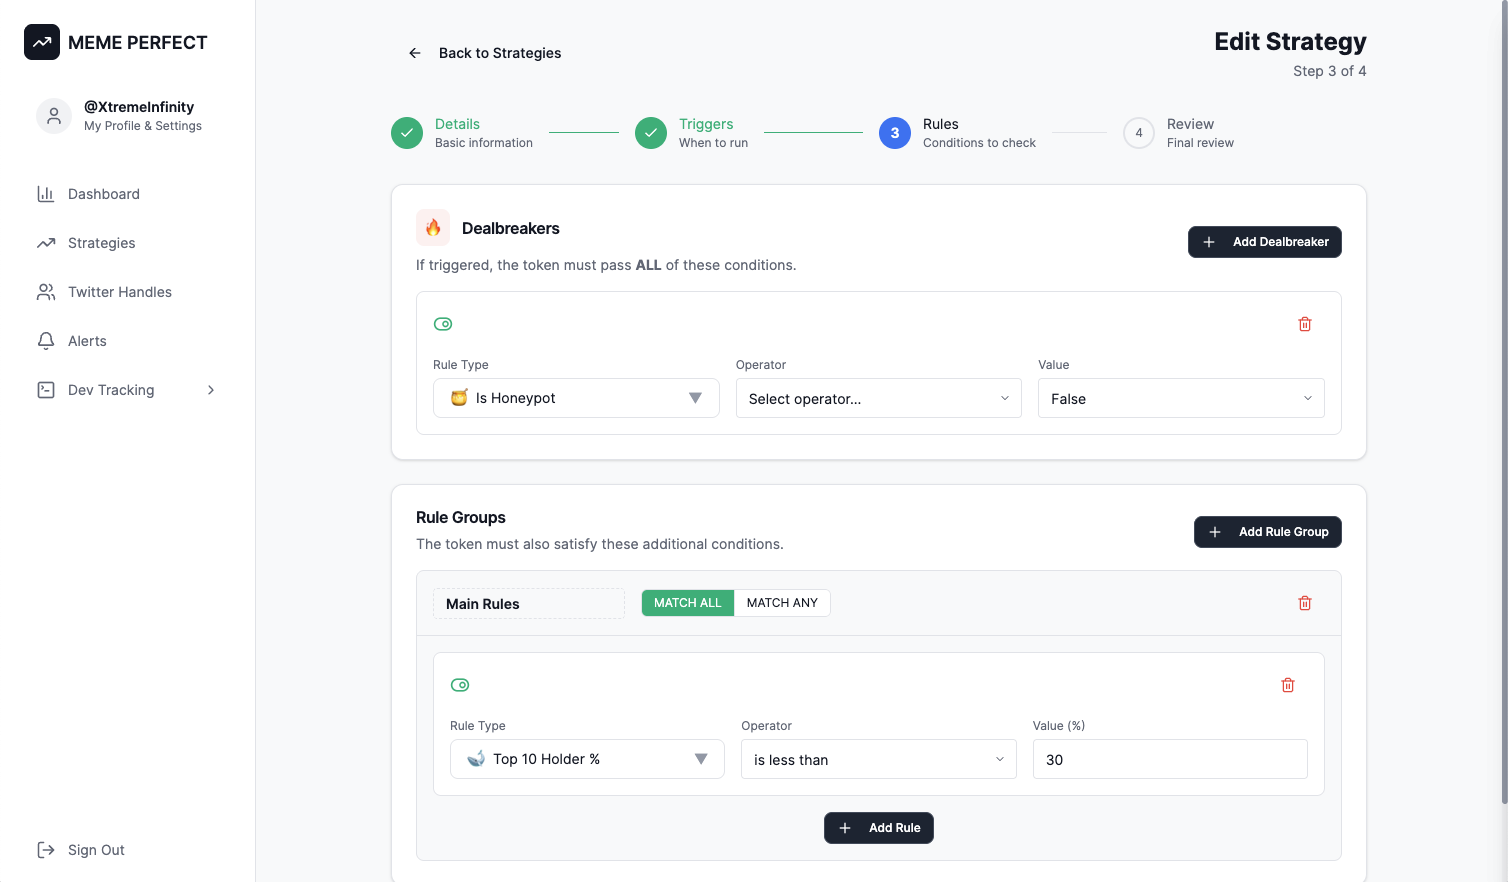Switch Main Rules to MATCH ANY
Viewport: 1508px width, 882px height.
(781, 602)
